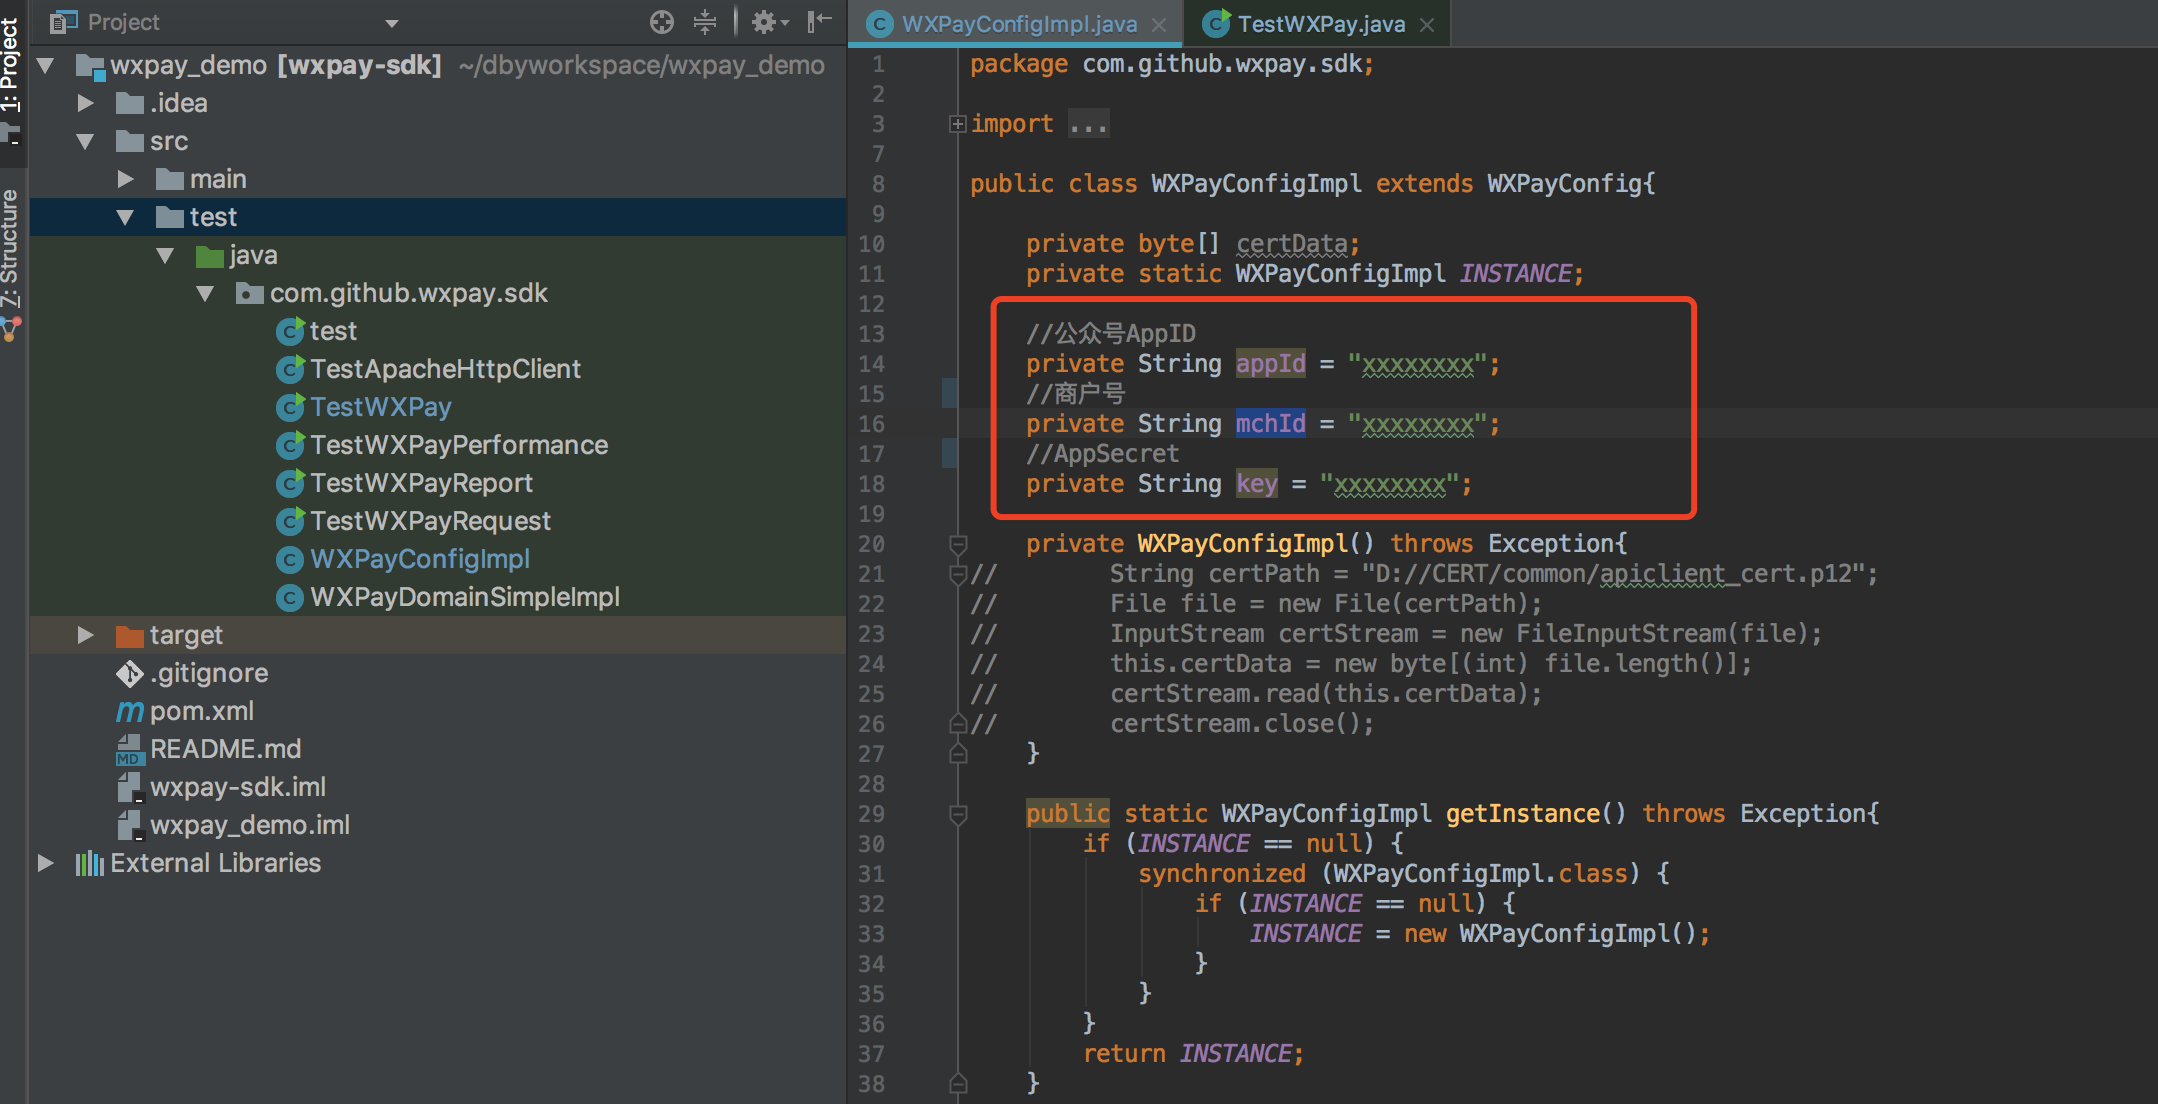Viewport: 2158px width, 1104px height.
Task: Click the package icon for com.github.wxpay.sdk
Action: (250, 294)
